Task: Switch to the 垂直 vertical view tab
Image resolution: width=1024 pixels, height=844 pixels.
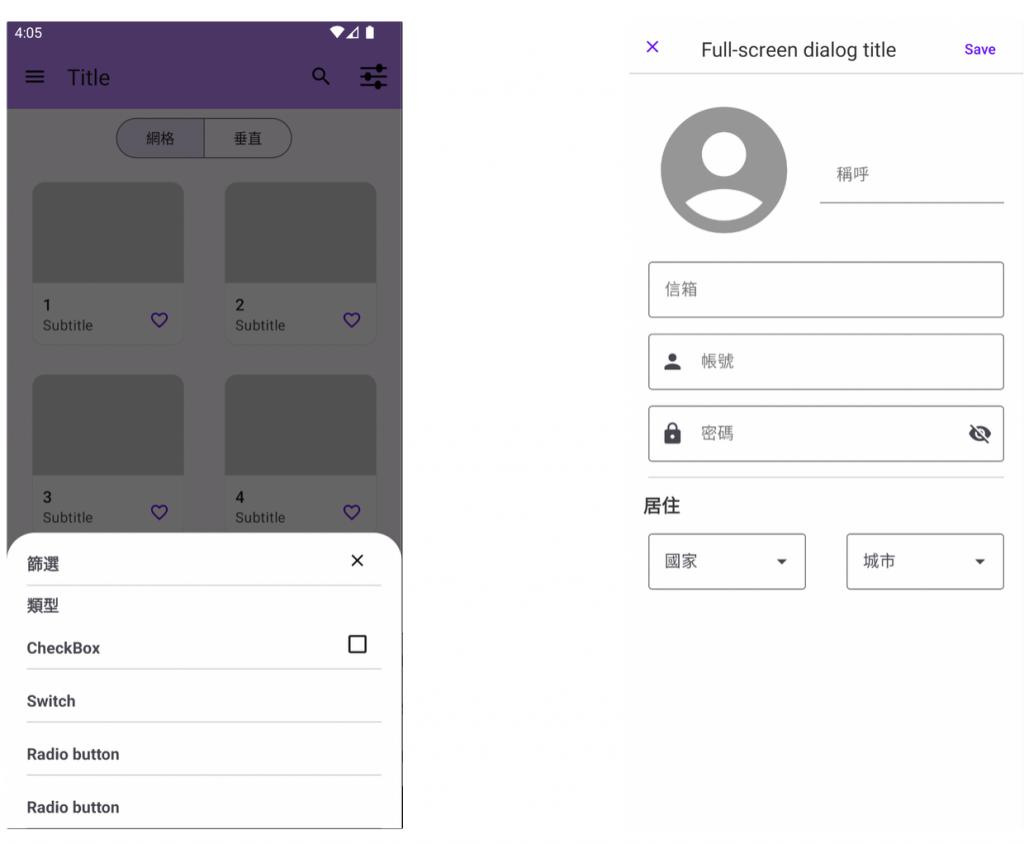Action: pyautogui.click(x=248, y=138)
